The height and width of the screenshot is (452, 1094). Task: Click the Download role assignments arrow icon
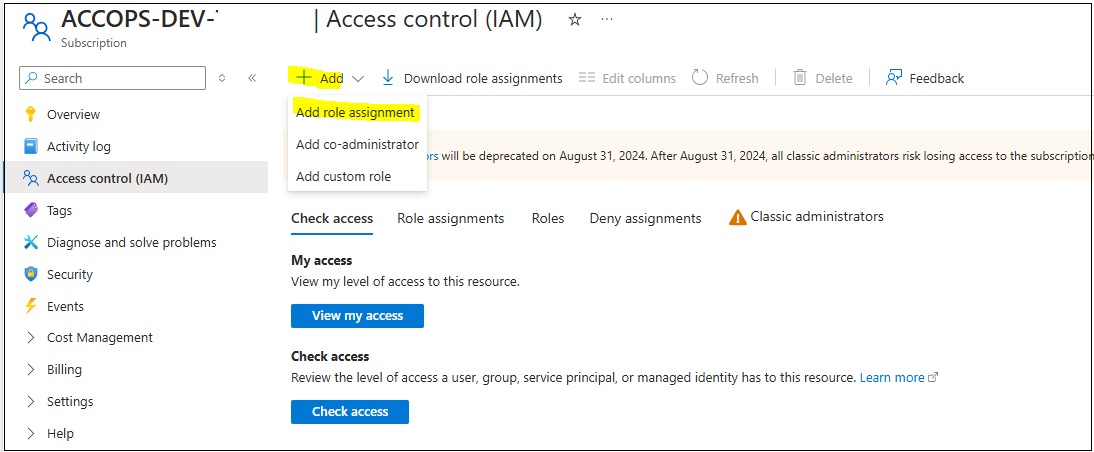coord(388,78)
